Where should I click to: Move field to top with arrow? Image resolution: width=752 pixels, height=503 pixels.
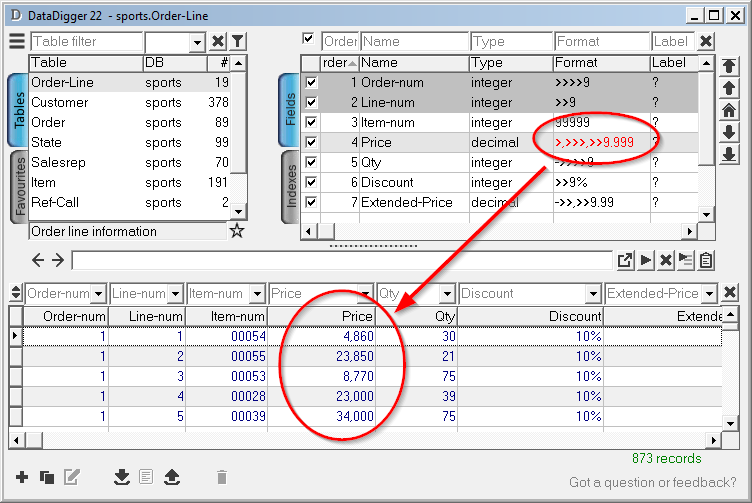point(729,66)
